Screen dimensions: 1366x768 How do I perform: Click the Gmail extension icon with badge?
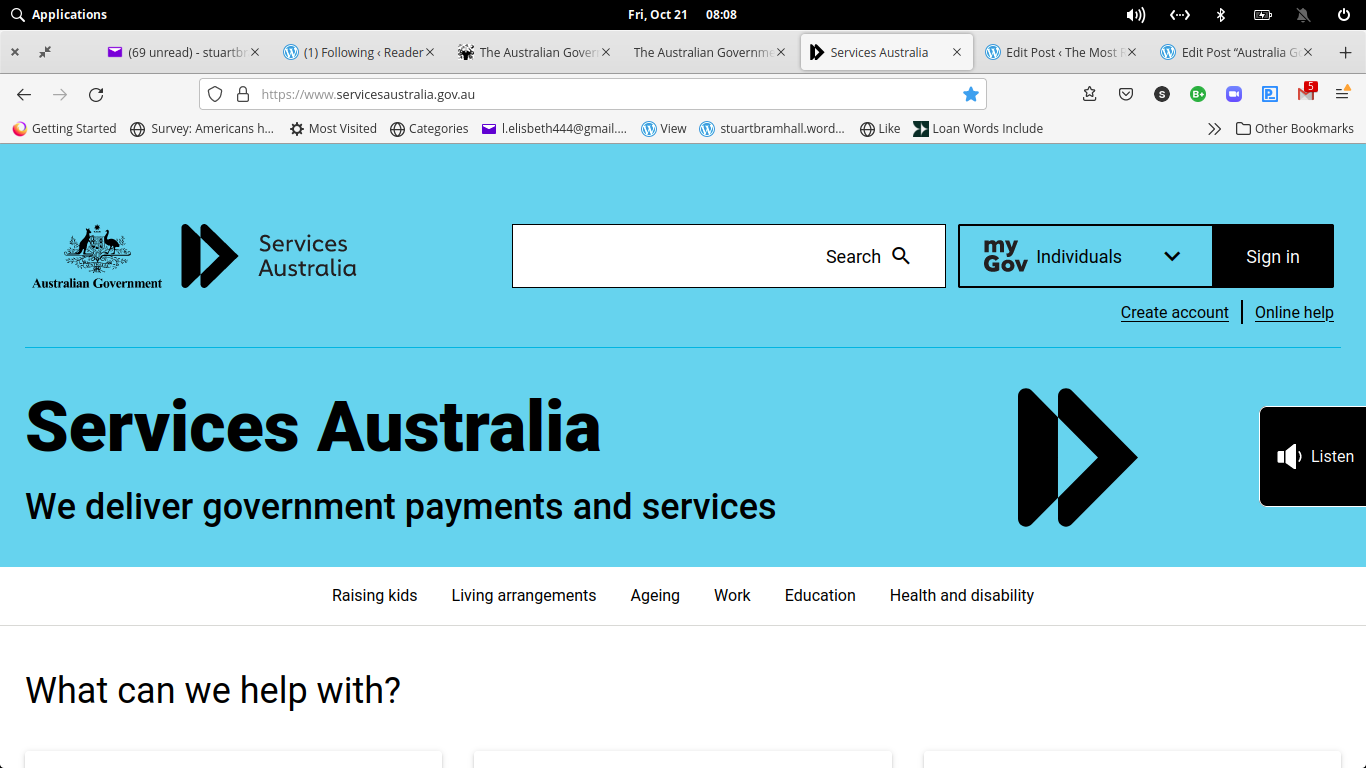coord(1306,94)
